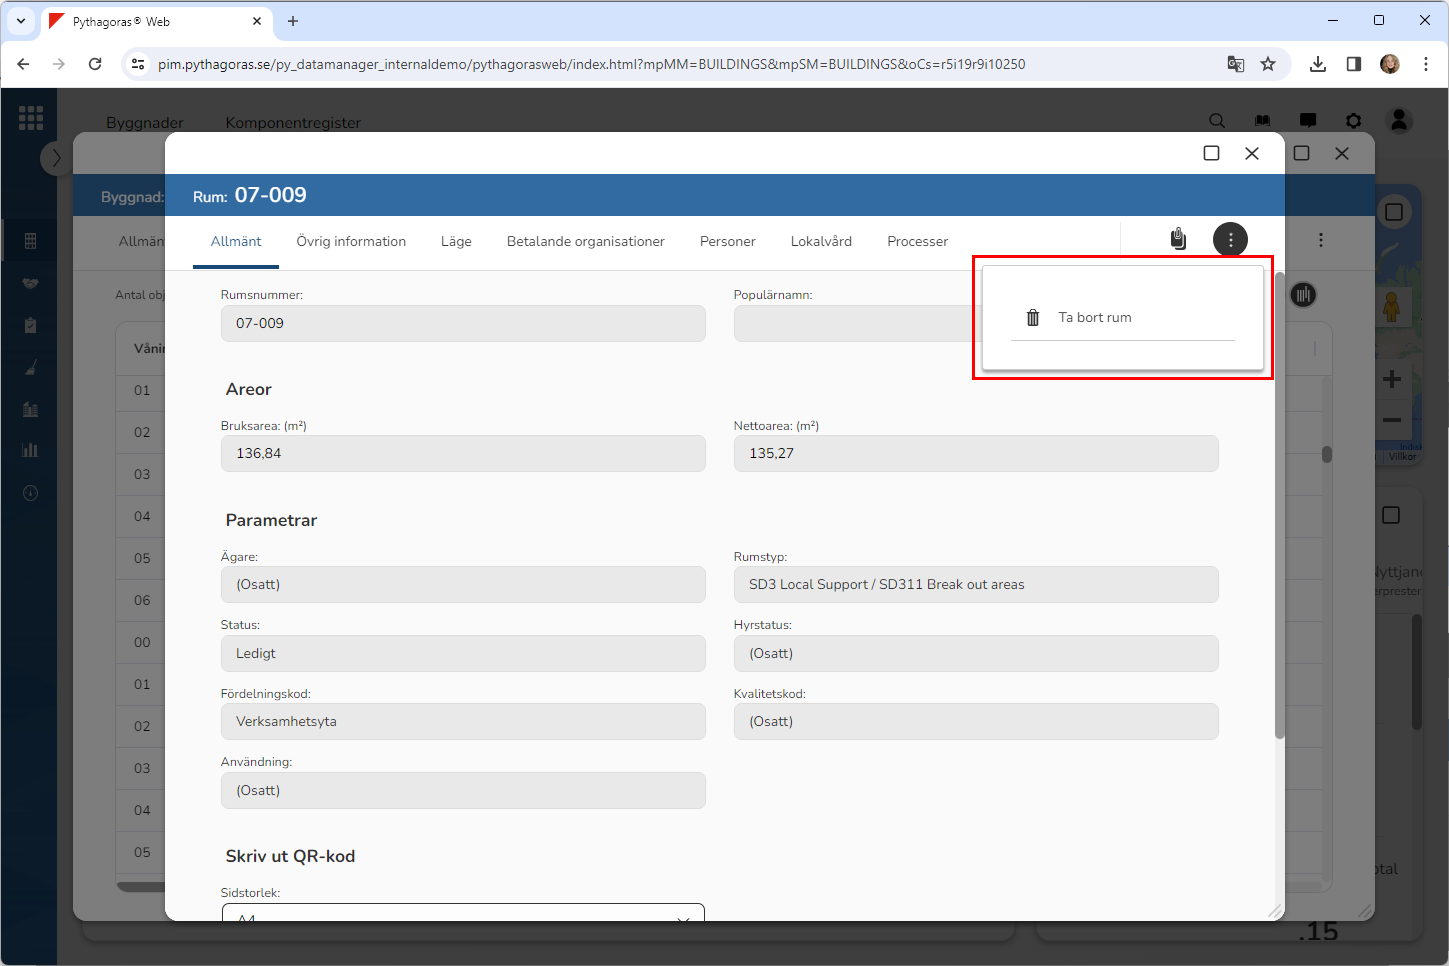Open the Chrome tab search dropdown
Screen dimensions: 1449x966
tap(21, 21)
